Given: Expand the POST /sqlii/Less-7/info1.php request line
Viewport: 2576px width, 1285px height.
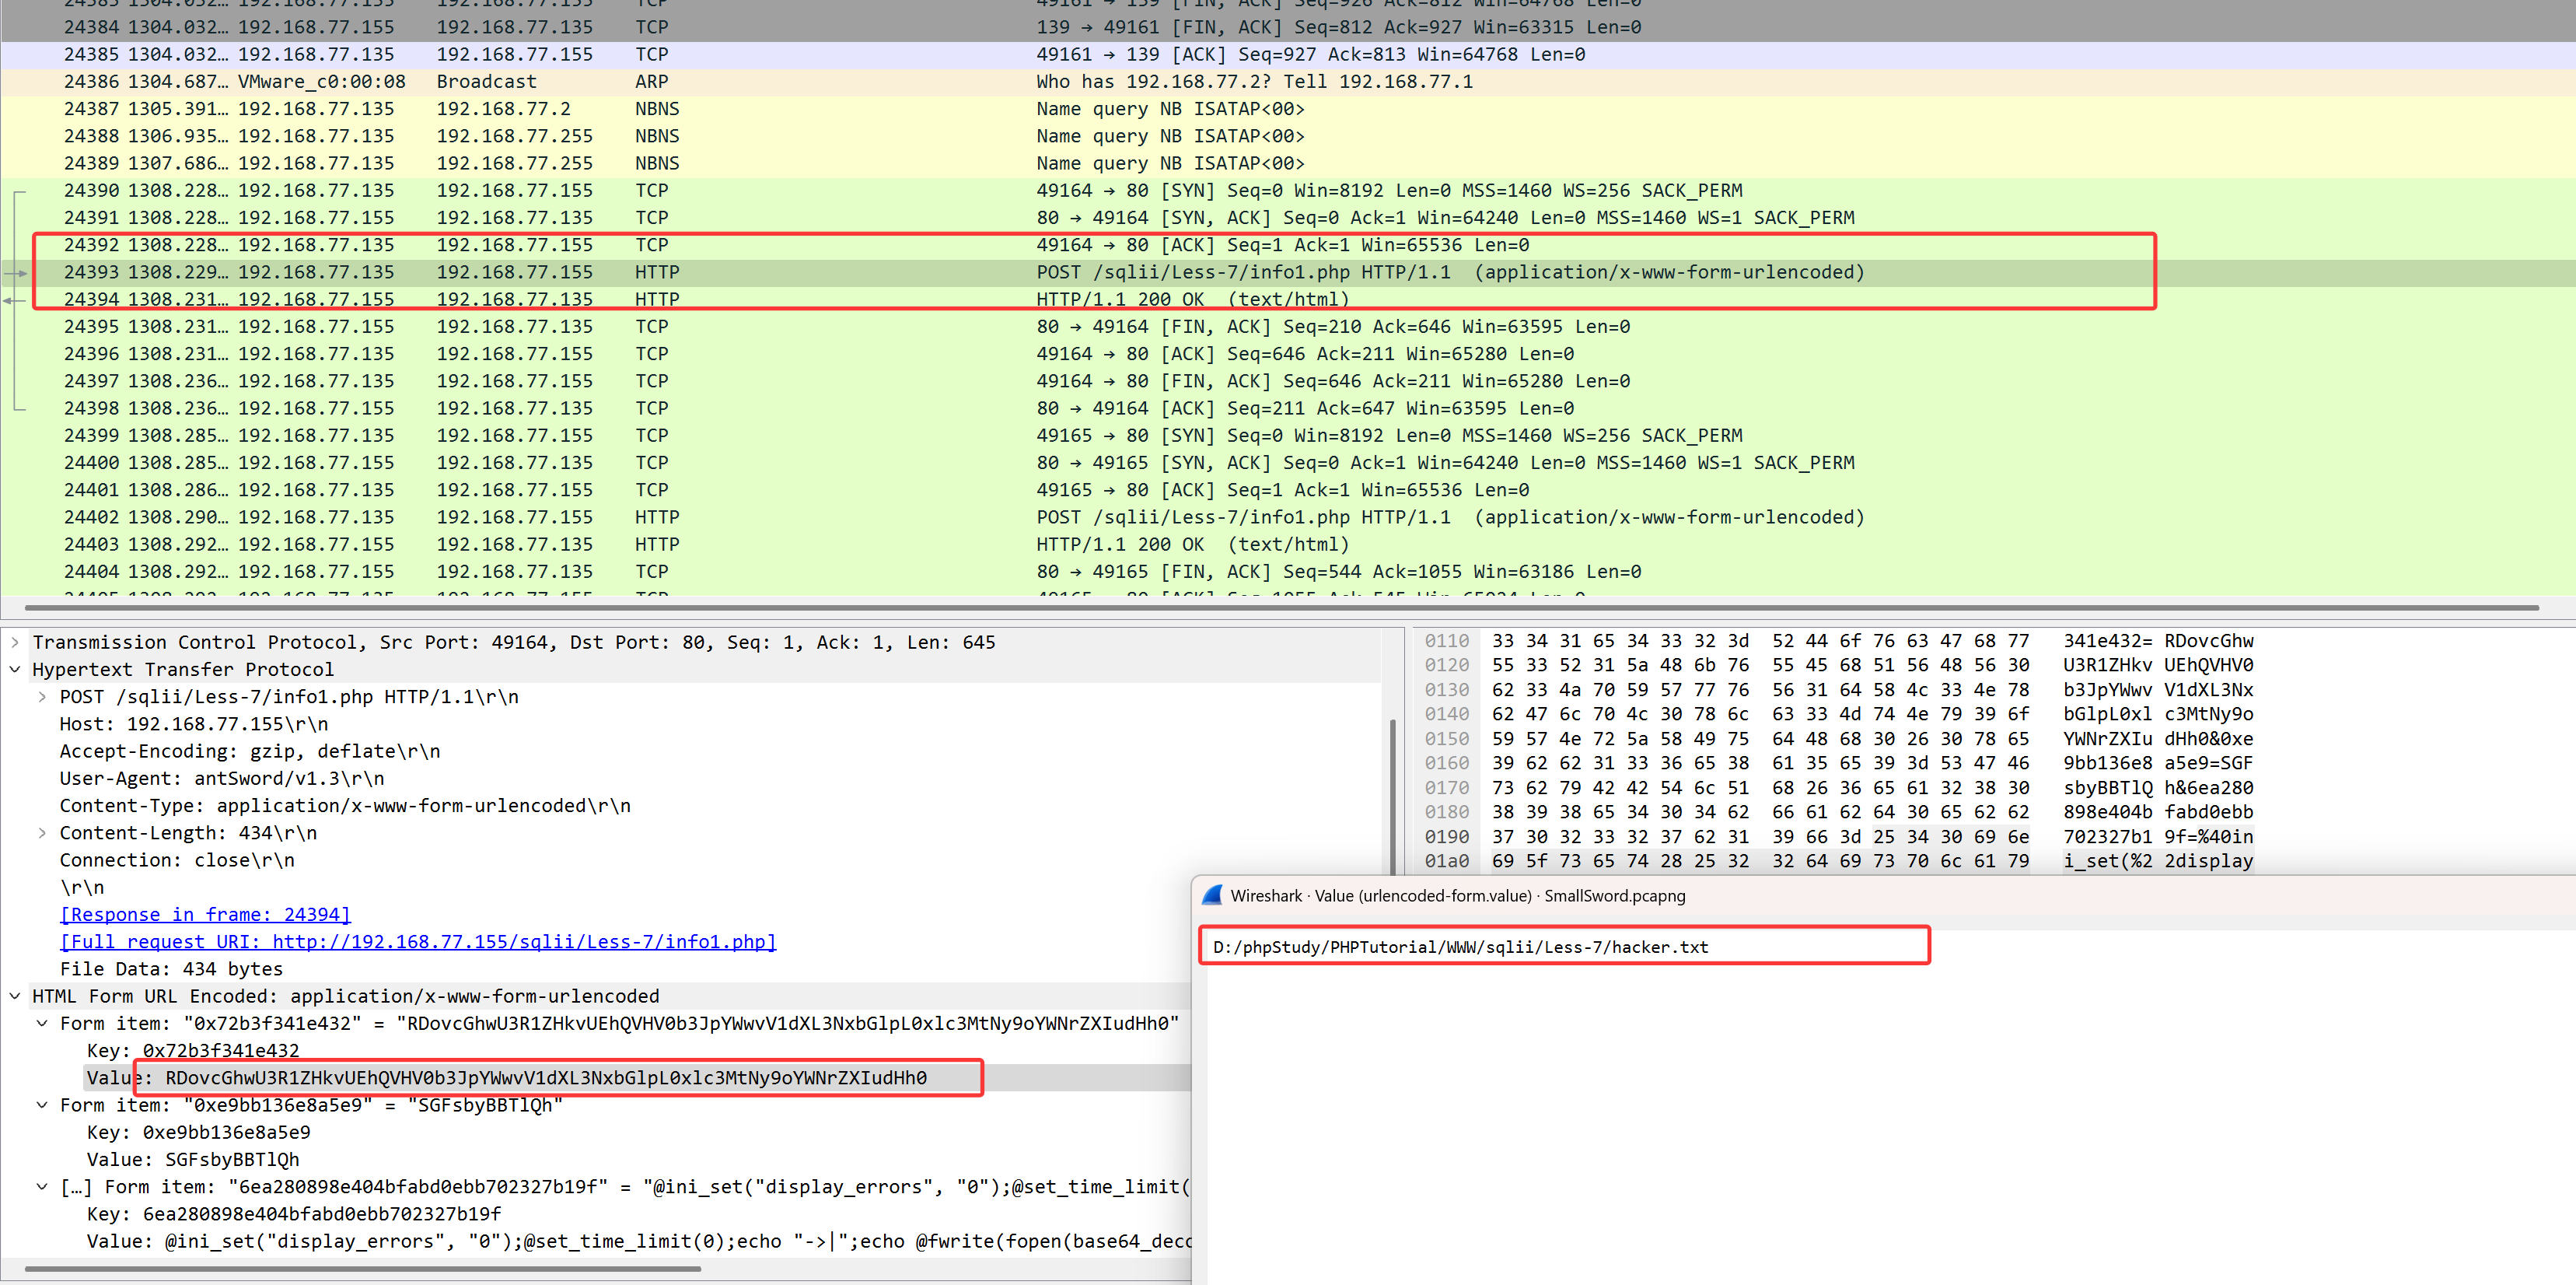Looking at the screenshot, I should [x=42, y=697].
